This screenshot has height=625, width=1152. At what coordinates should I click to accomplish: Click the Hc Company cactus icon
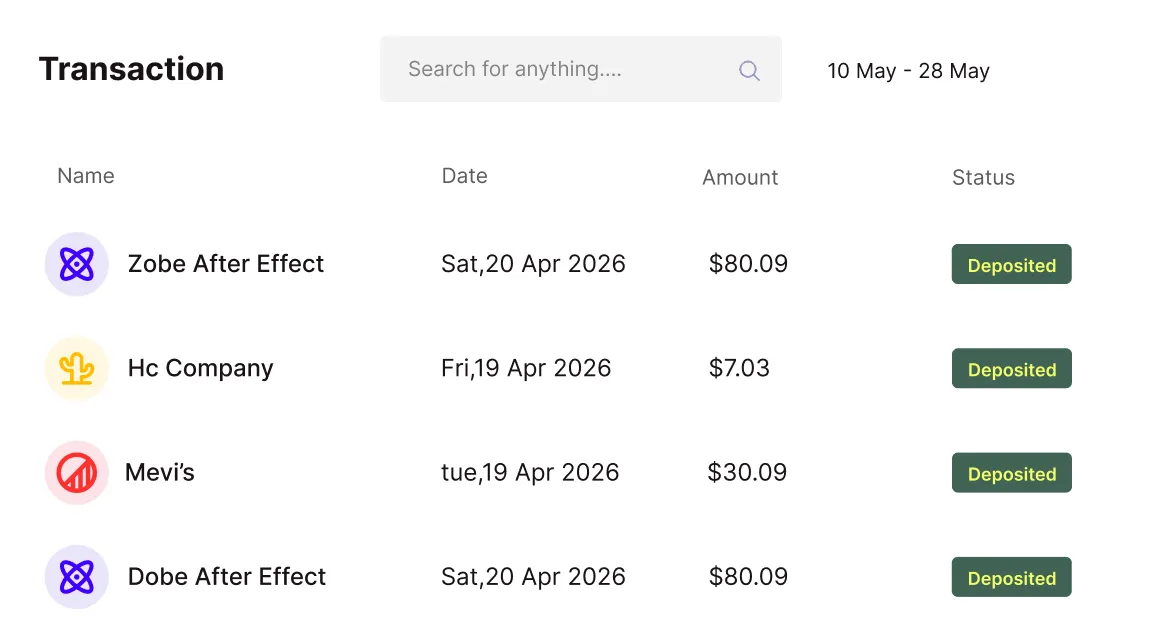click(x=76, y=369)
